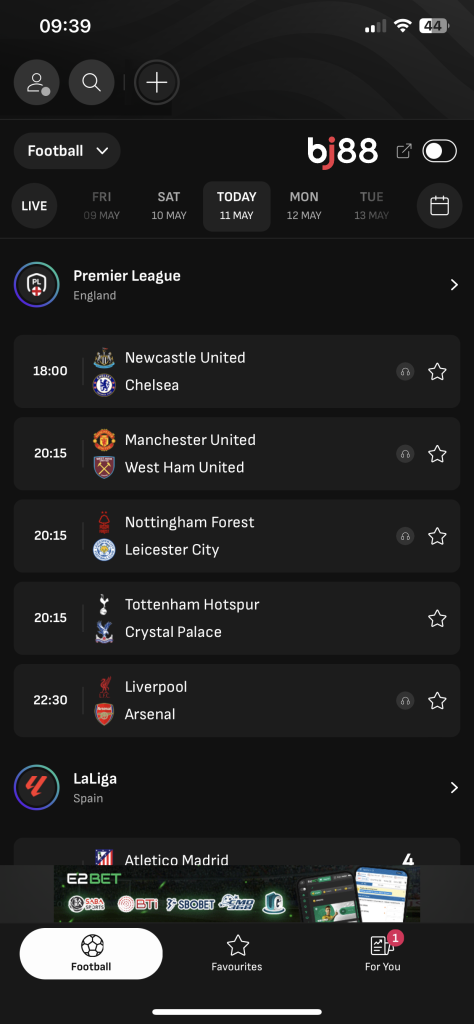Tap the E2BET advertisement banner
This screenshot has width=474, height=1024.
click(x=237, y=894)
